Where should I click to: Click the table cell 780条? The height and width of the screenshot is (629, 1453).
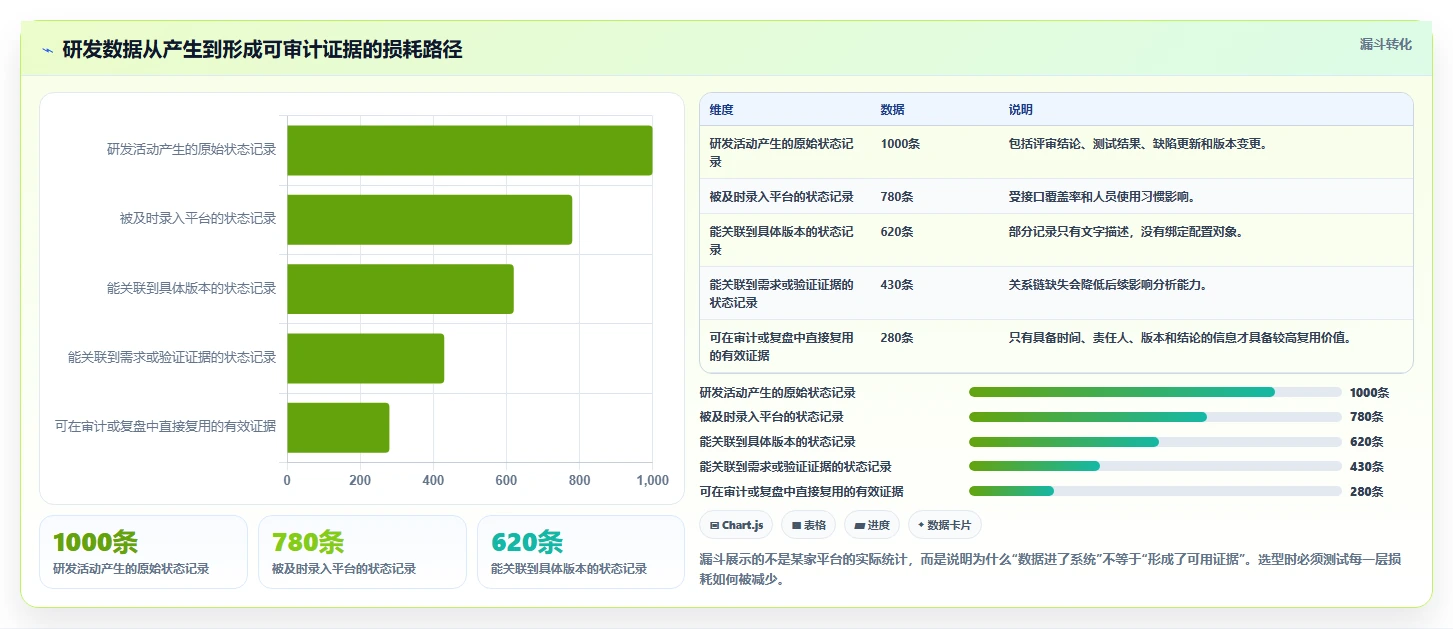click(x=897, y=197)
